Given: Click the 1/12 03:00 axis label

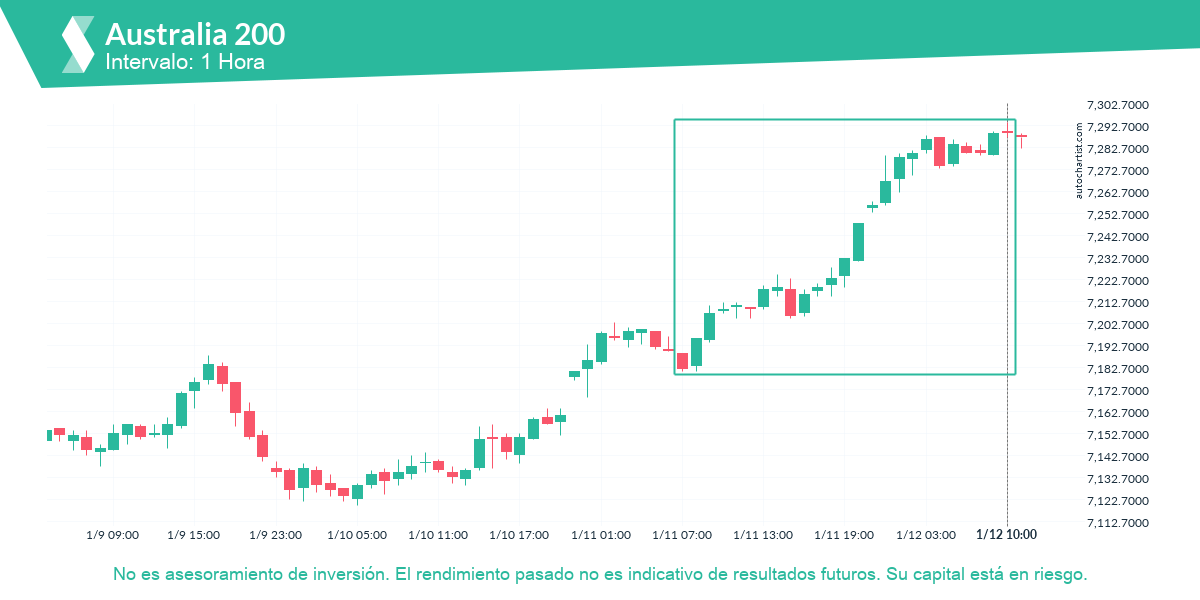Looking at the screenshot, I should 926,535.
